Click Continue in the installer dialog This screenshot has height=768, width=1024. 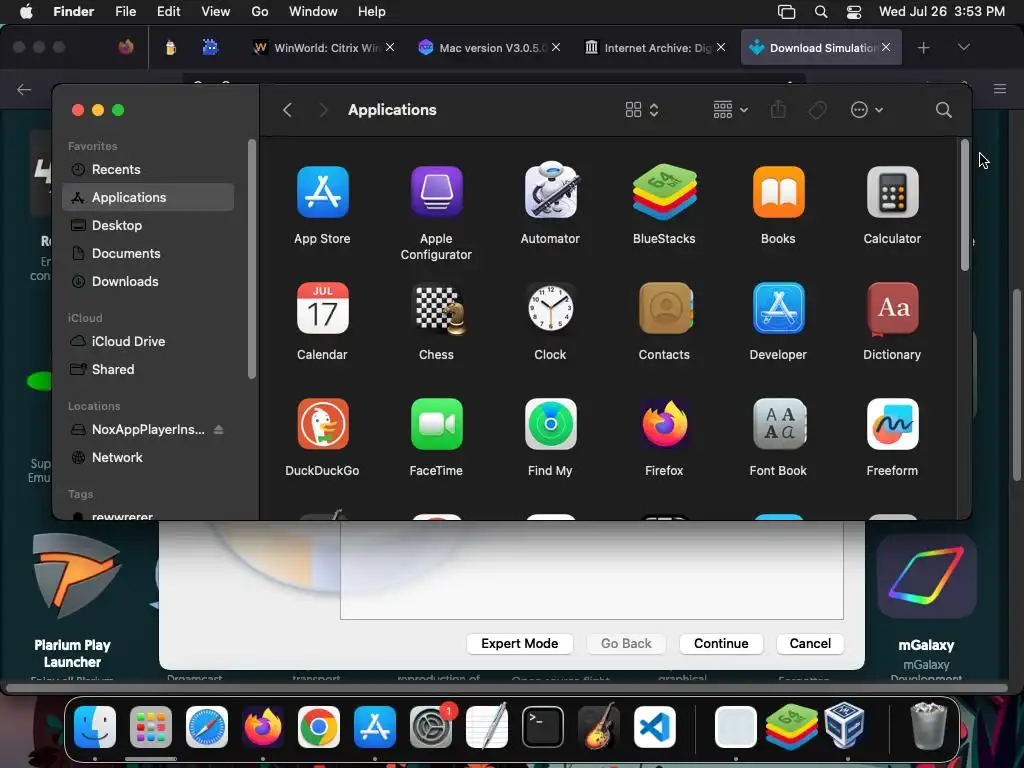721,643
